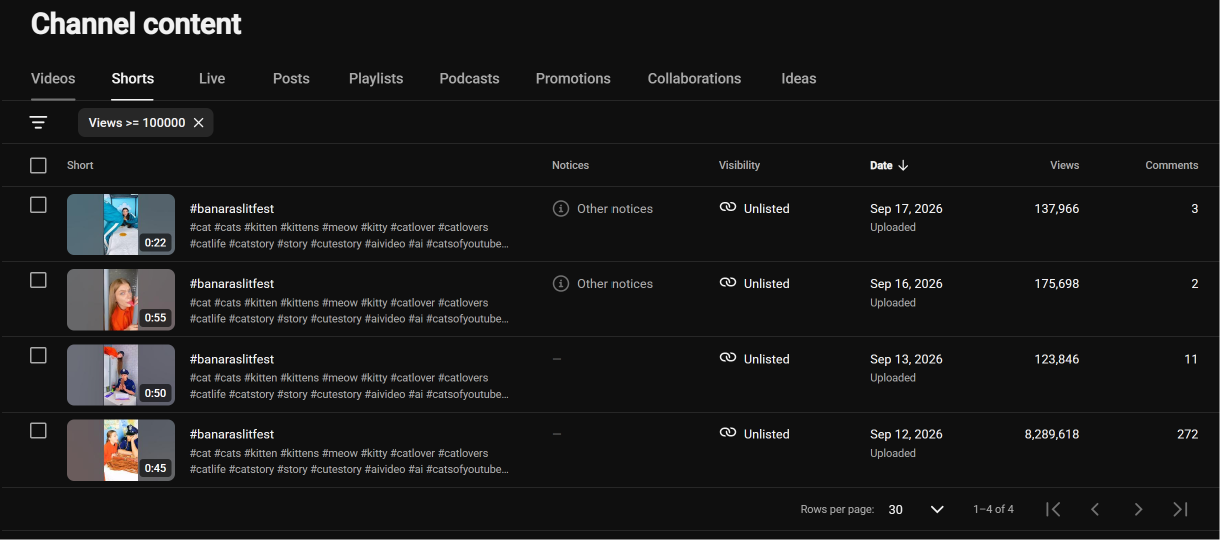The height and width of the screenshot is (540, 1220).
Task: Click #banaraslitfest title of Sep 12 short
Action: click(232, 434)
